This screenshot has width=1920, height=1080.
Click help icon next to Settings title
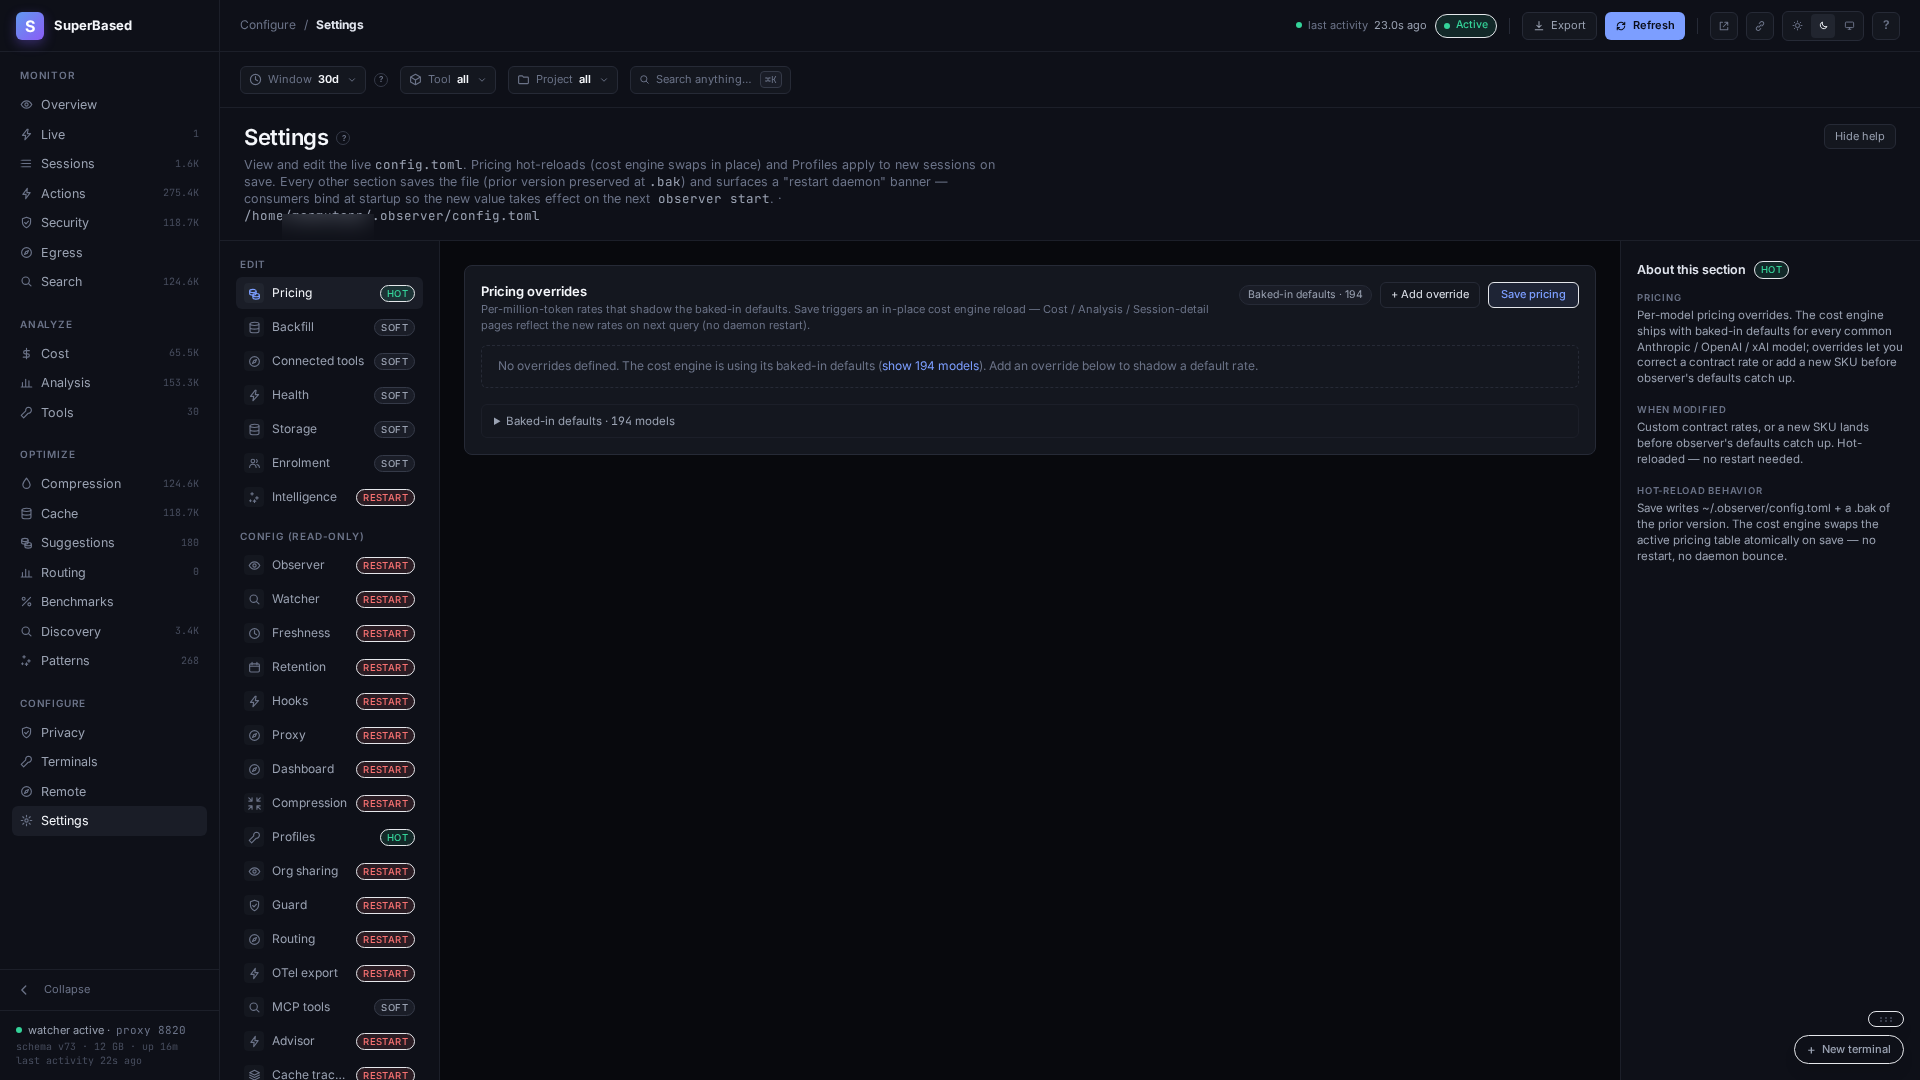pos(343,138)
